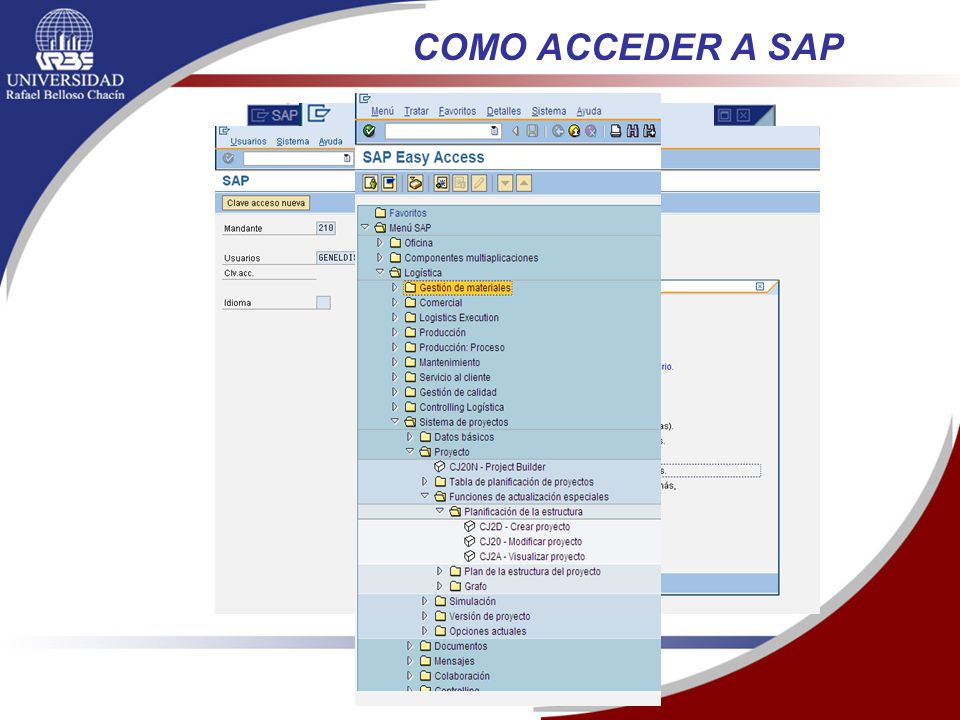Collapse the command field with the small triangle
The image size is (960, 720).
tap(516, 130)
